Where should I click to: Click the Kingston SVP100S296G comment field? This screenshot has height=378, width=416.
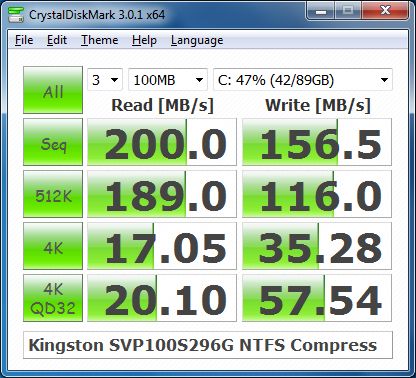[208, 345]
